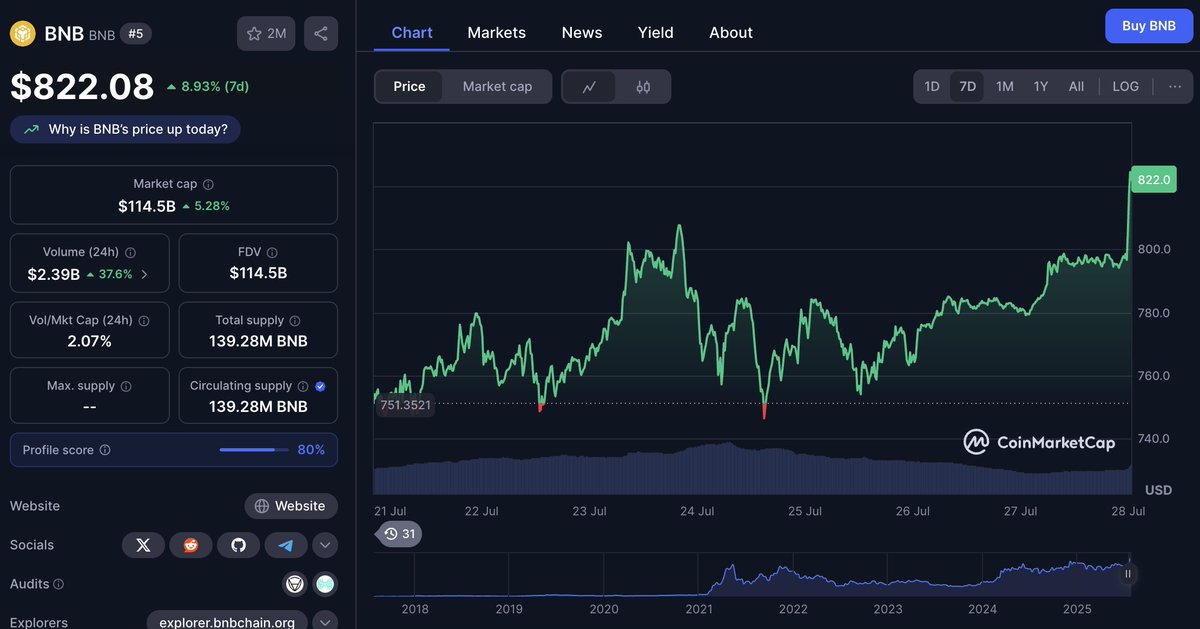
Task: Click the historical range navigator mini chart
Action: (x=752, y=575)
